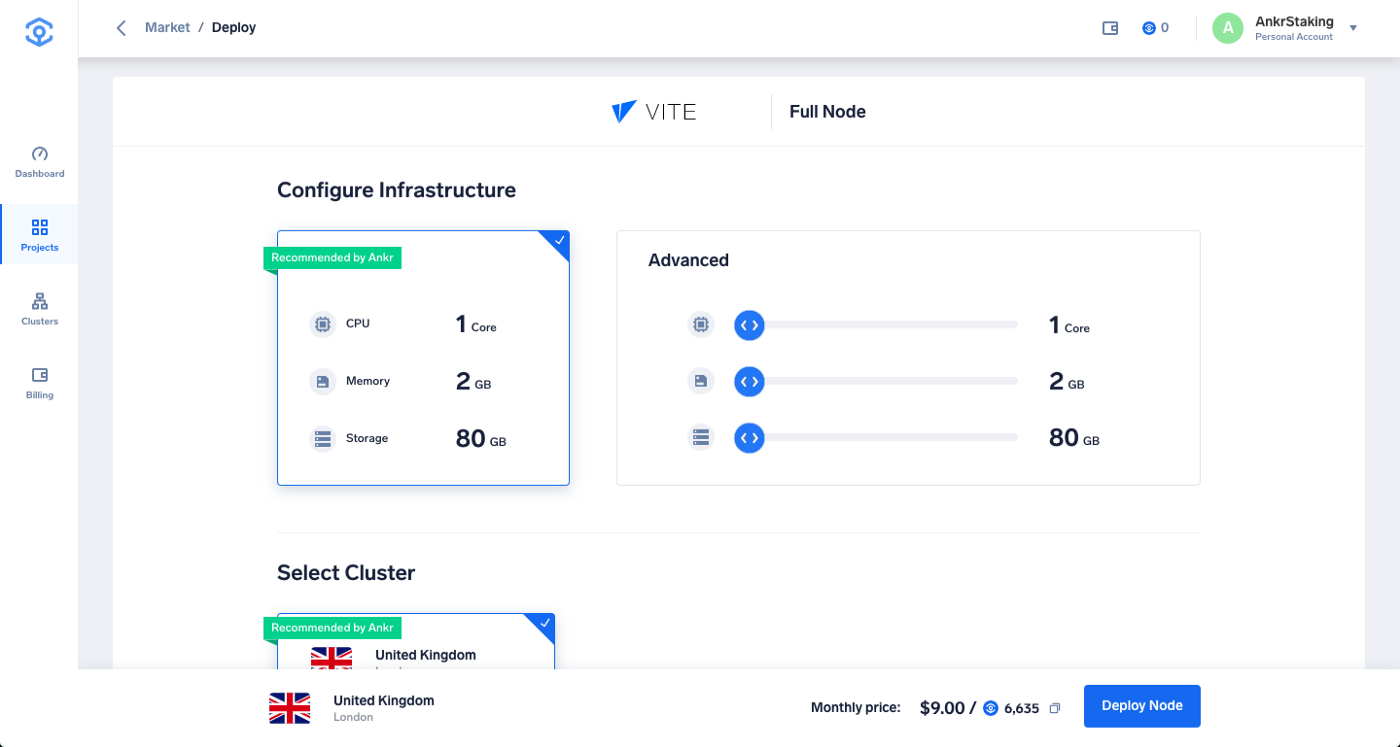Image resolution: width=1400 pixels, height=747 pixels.
Task: Click the storage slider handle in Advanced
Action: tap(749, 438)
